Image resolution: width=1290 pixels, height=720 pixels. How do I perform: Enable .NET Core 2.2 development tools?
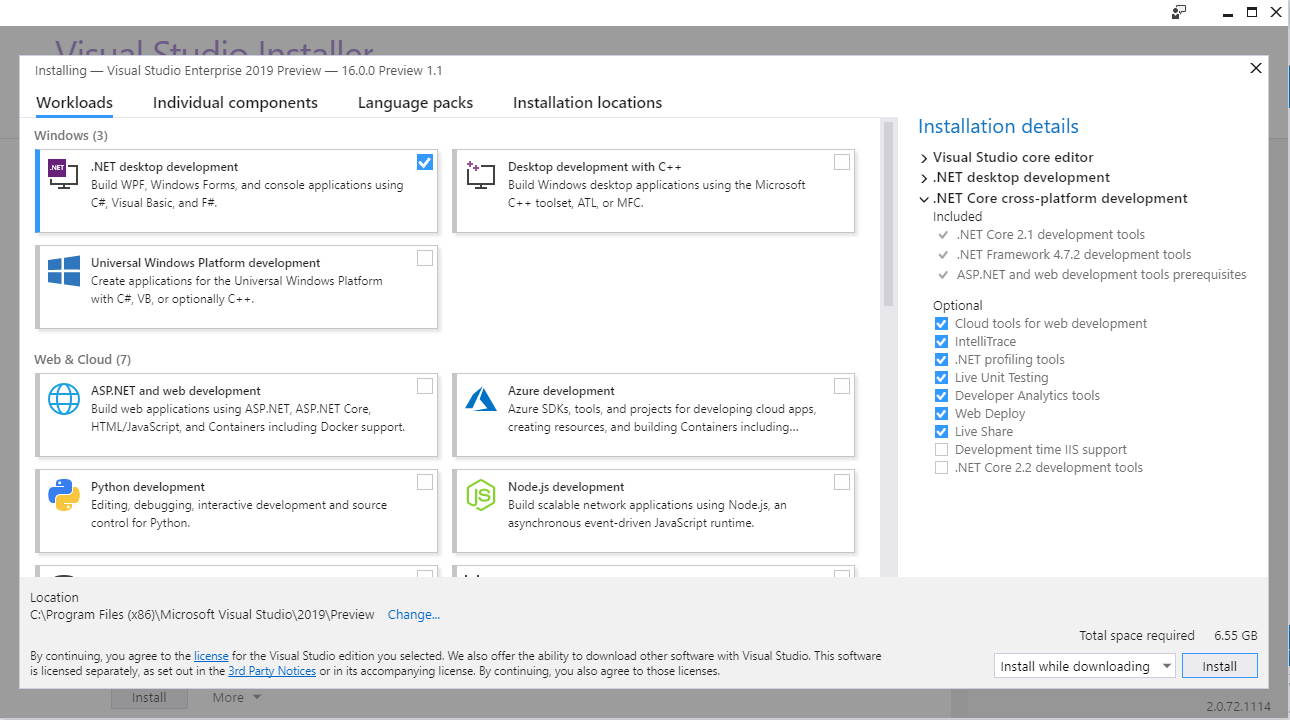pyautogui.click(x=941, y=468)
